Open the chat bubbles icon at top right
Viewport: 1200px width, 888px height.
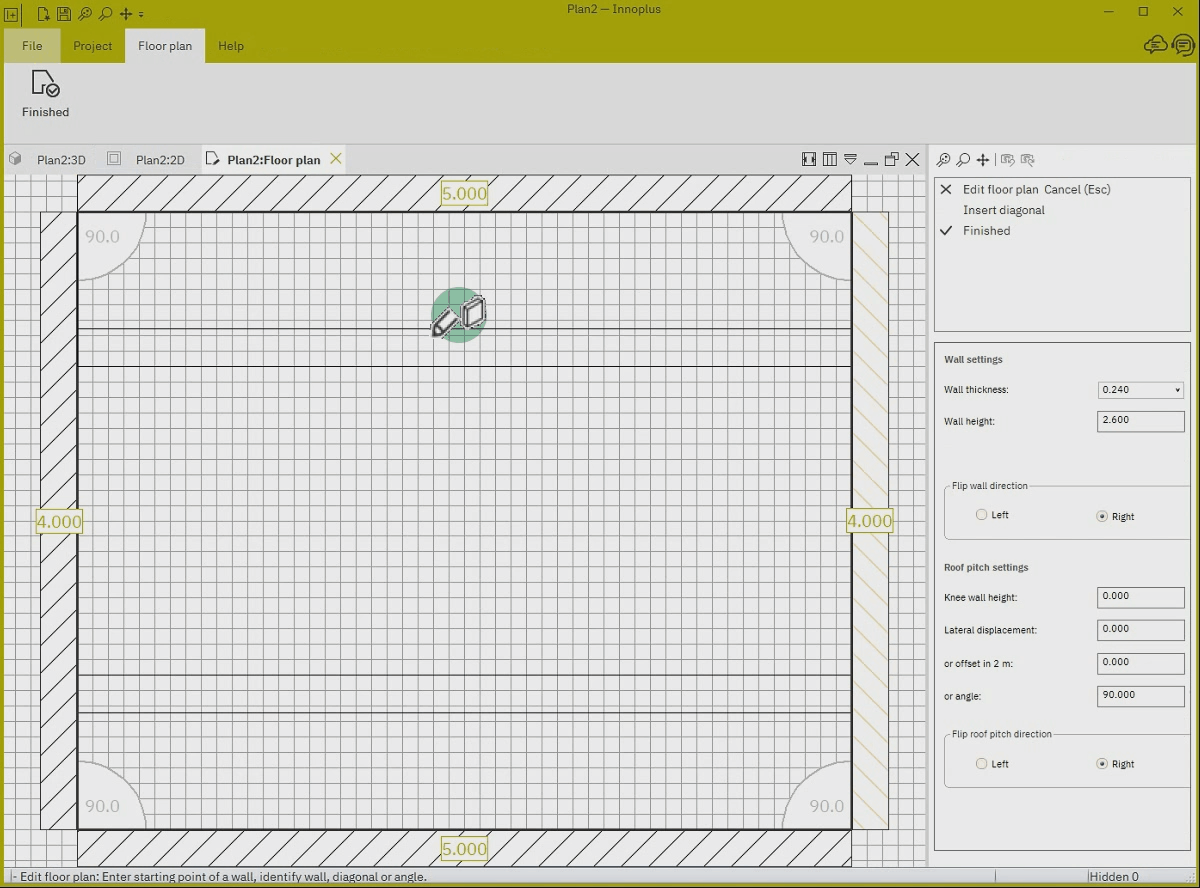pyautogui.click(x=1155, y=45)
